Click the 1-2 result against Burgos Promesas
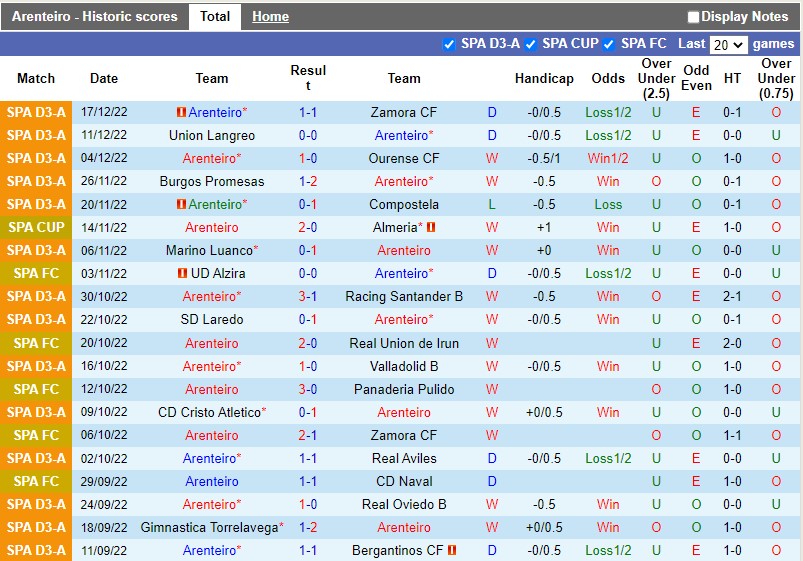This screenshot has height=561, width=803. (x=308, y=181)
